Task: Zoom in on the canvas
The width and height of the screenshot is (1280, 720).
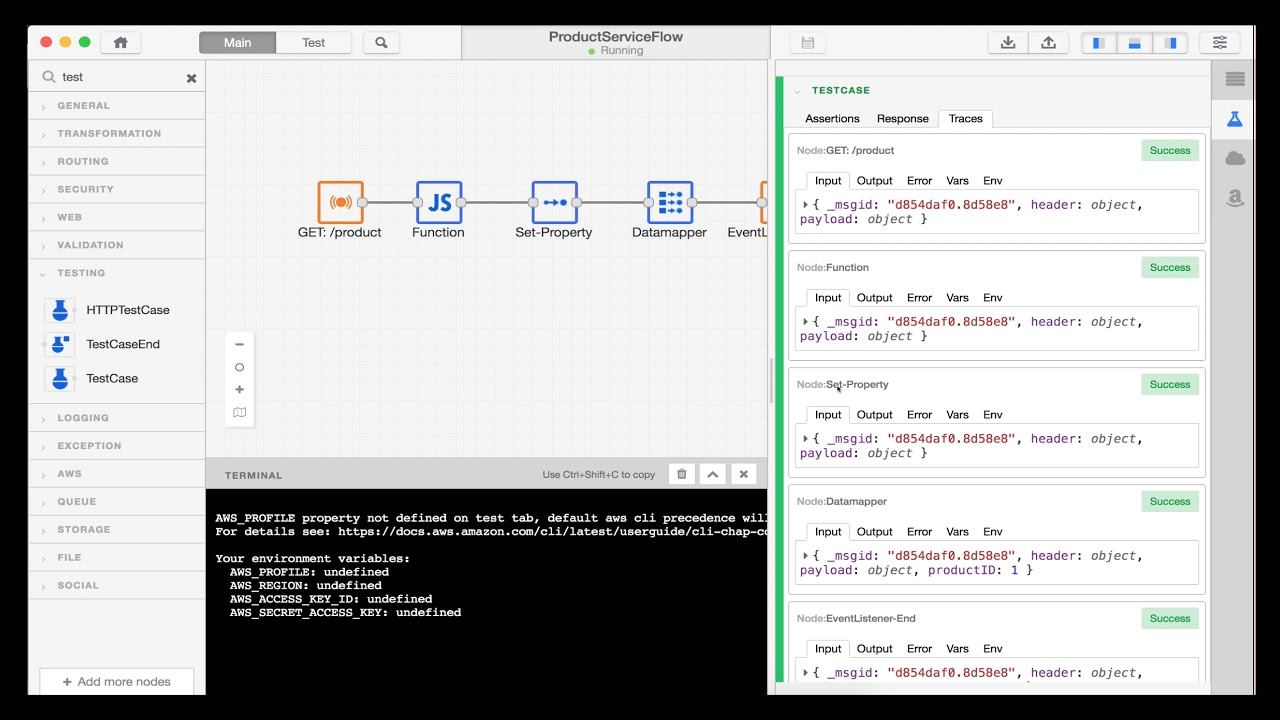Action: coord(239,389)
